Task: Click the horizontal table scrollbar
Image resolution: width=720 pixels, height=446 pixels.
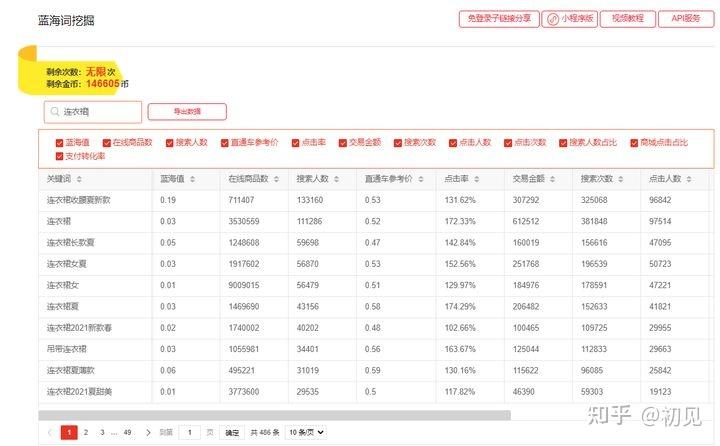Action: (275, 415)
